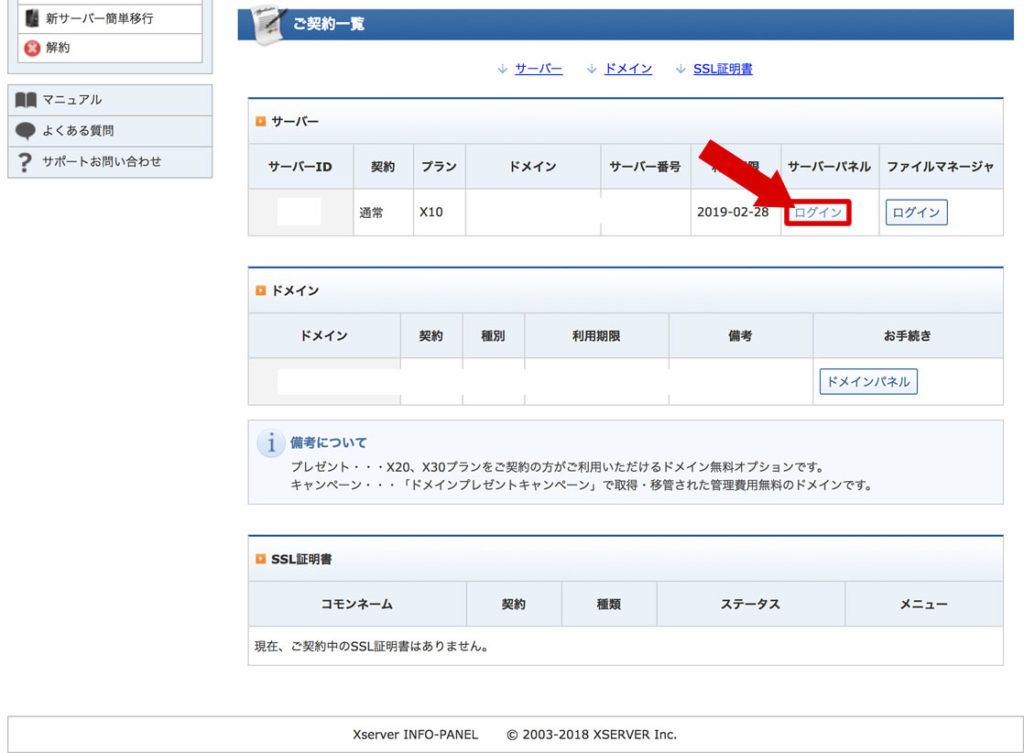Screen dimensions: 1024x753
Task: Open 解約 menu item
Action: 110,48
